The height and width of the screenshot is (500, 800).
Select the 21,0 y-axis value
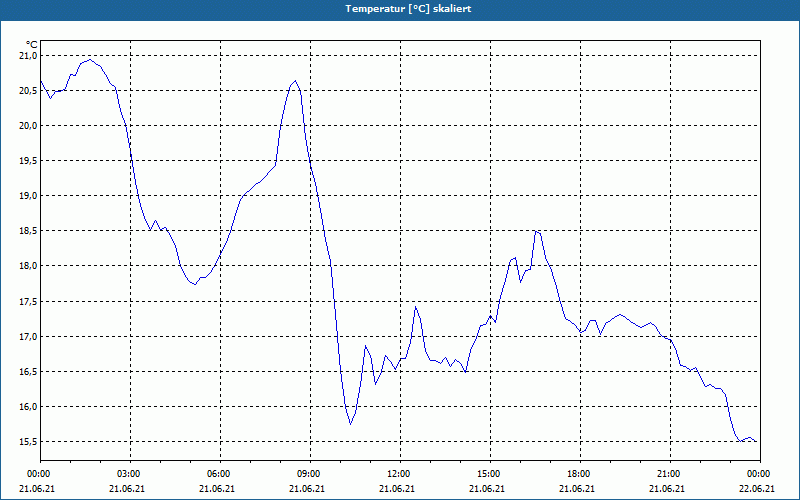click(29, 56)
